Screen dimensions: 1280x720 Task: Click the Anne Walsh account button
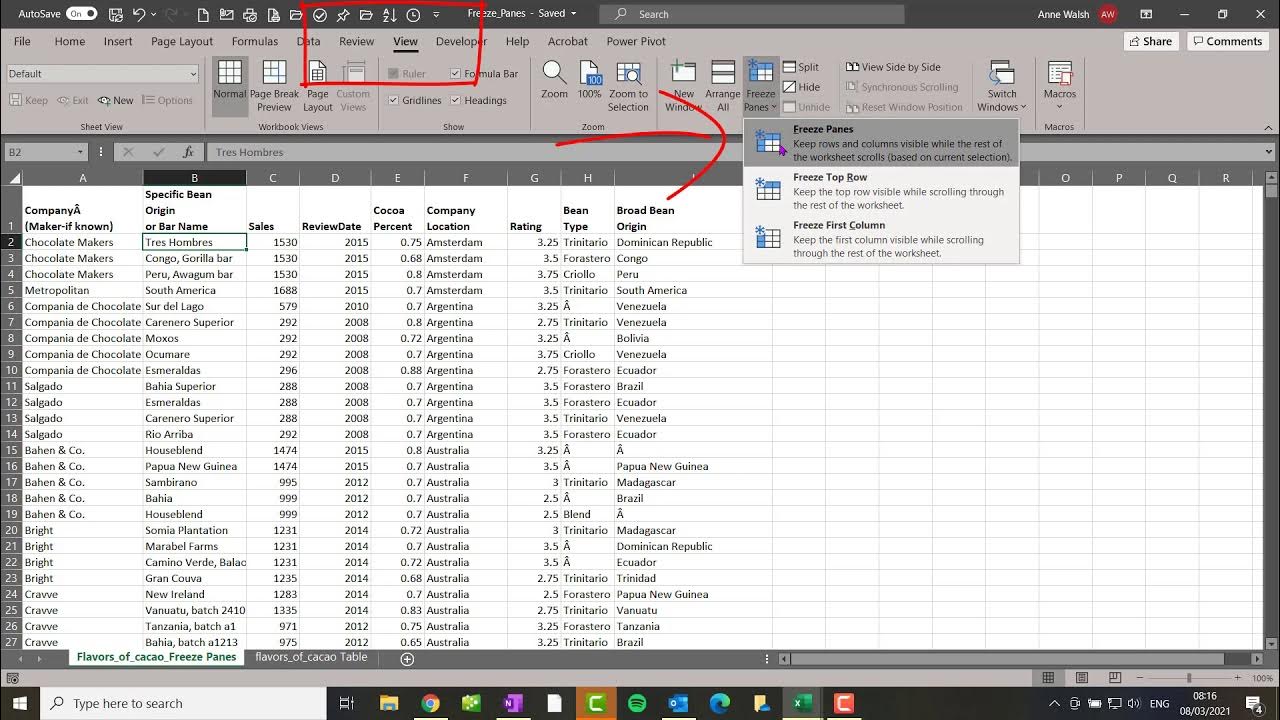[x=1078, y=14]
